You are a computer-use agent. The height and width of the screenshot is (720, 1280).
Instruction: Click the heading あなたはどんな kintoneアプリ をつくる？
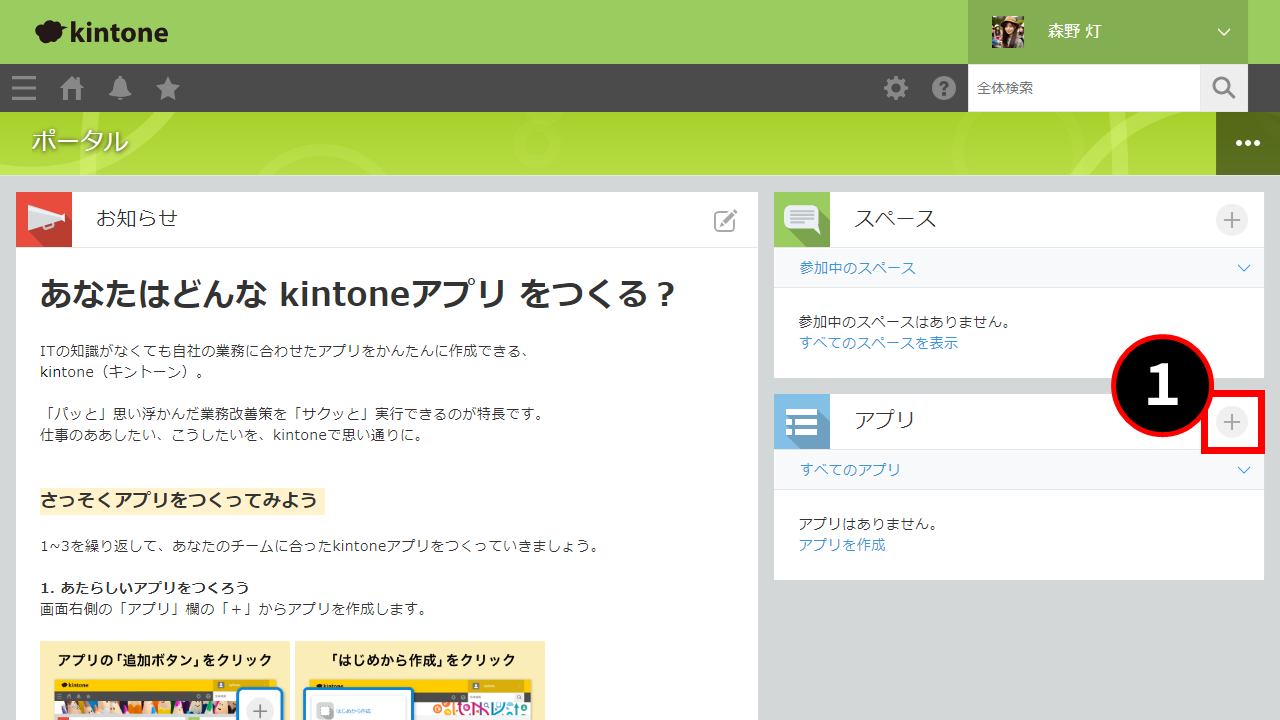tap(358, 295)
